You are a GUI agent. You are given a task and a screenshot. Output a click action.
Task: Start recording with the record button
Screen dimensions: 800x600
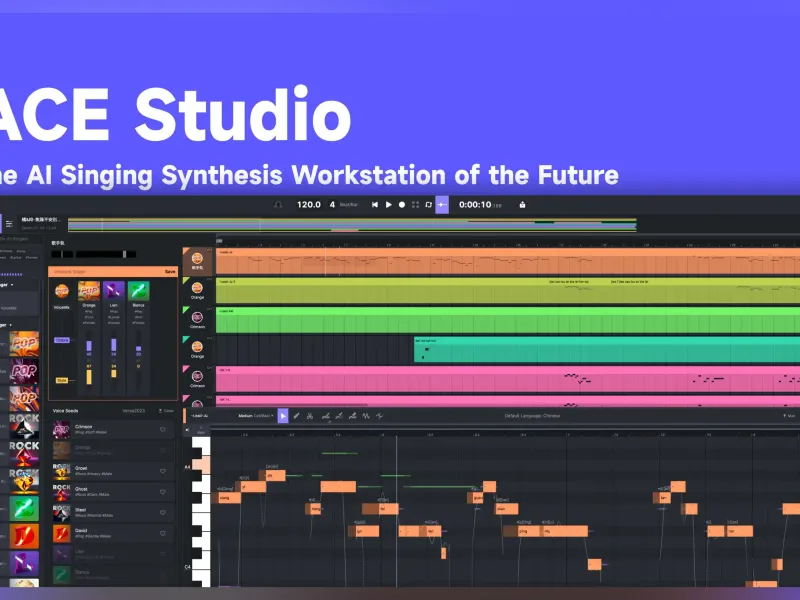[402, 205]
